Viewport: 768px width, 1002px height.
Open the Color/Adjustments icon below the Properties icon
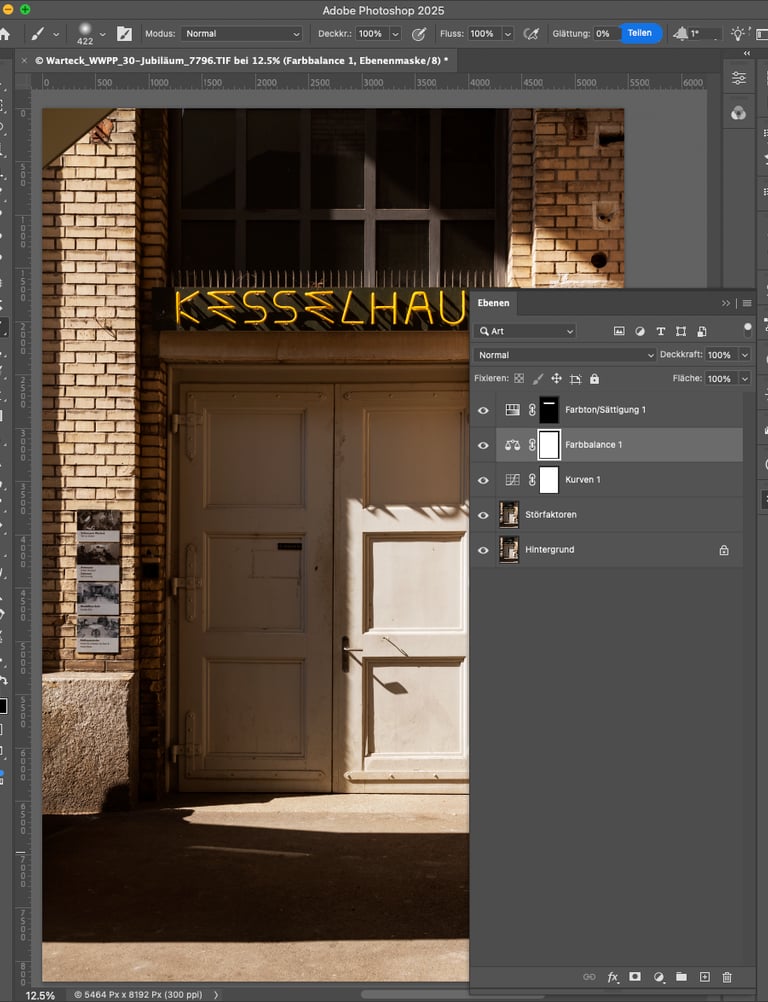click(x=739, y=113)
